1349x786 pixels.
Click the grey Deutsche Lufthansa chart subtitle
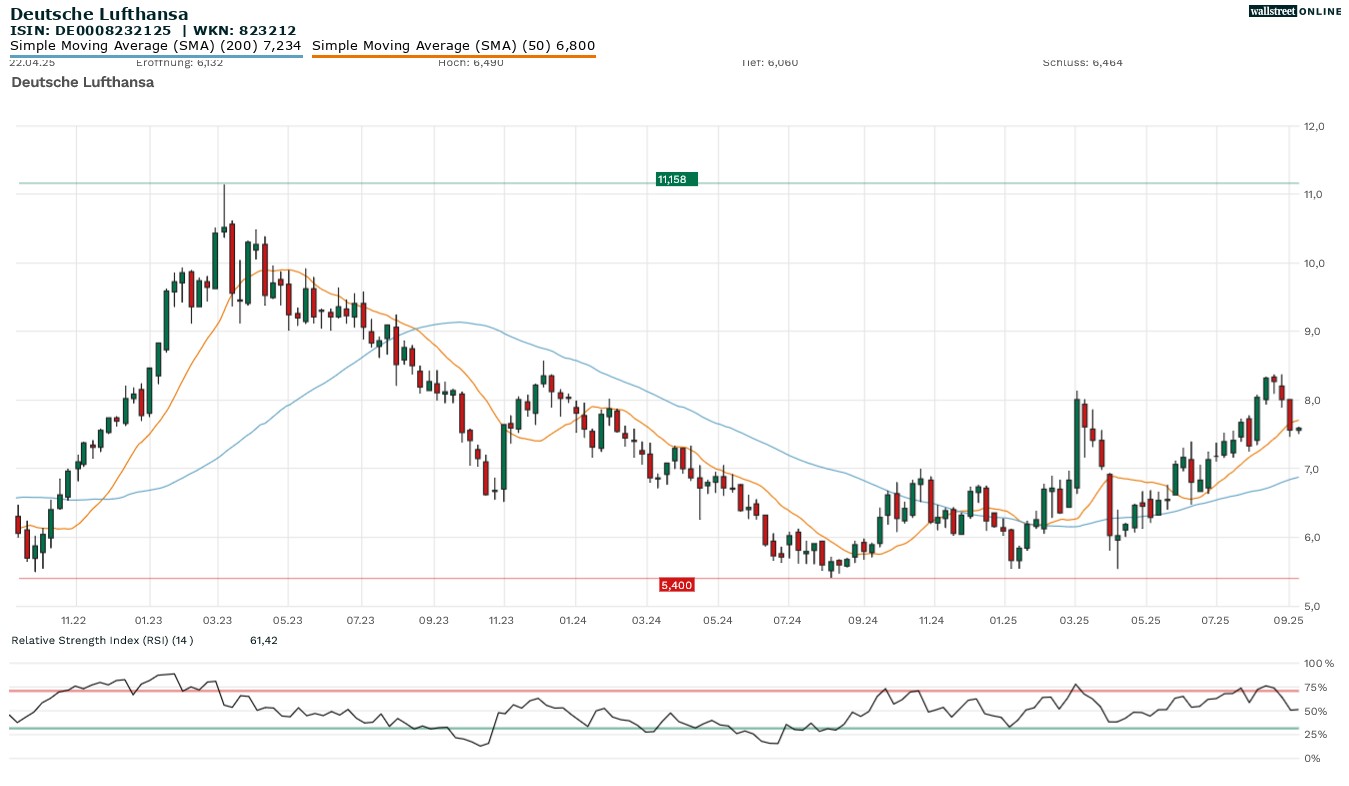pyautogui.click(x=83, y=82)
